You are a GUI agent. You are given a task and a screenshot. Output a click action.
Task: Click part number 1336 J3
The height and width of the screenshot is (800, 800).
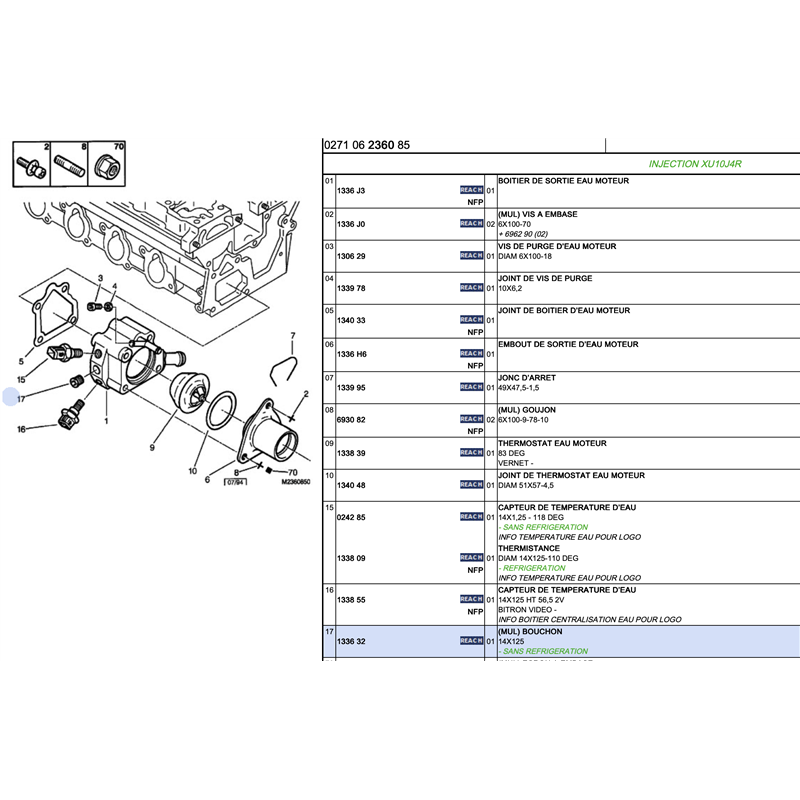coord(351,191)
